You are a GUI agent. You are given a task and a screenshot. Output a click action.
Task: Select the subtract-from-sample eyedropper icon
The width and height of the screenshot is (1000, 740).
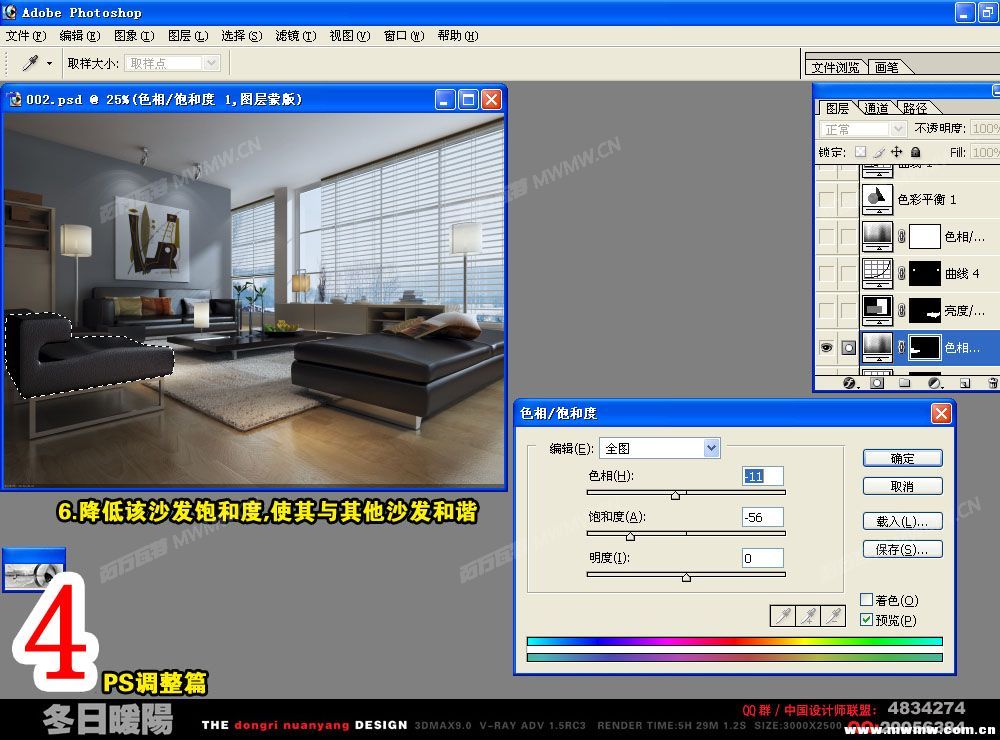[x=833, y=616]
